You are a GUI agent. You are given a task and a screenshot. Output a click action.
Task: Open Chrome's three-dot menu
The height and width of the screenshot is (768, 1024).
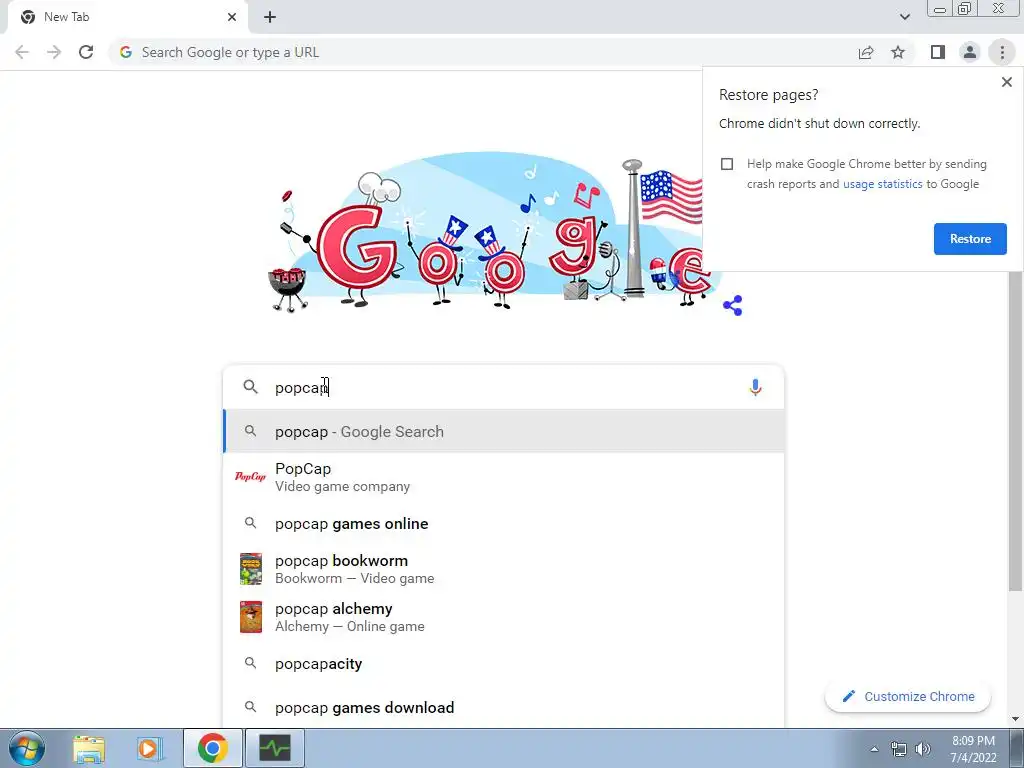point(1002,52)
